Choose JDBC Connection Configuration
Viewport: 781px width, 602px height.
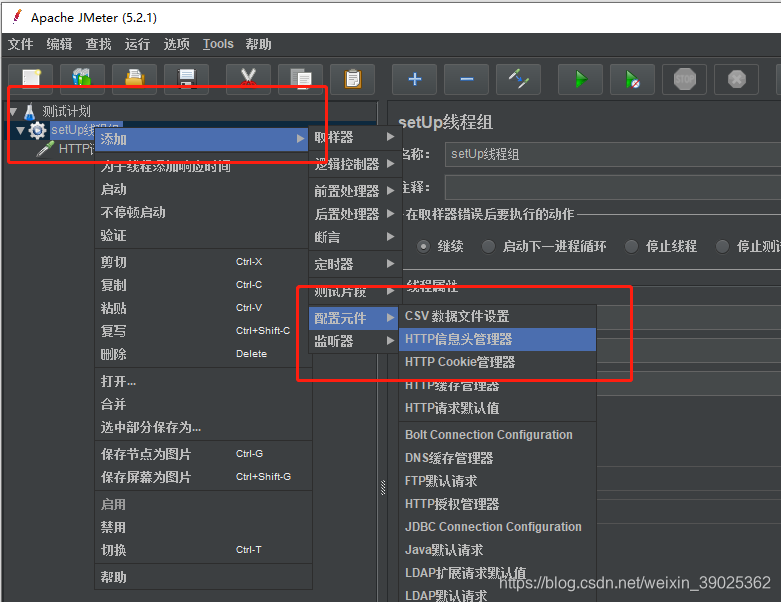[x=497, y=527]
